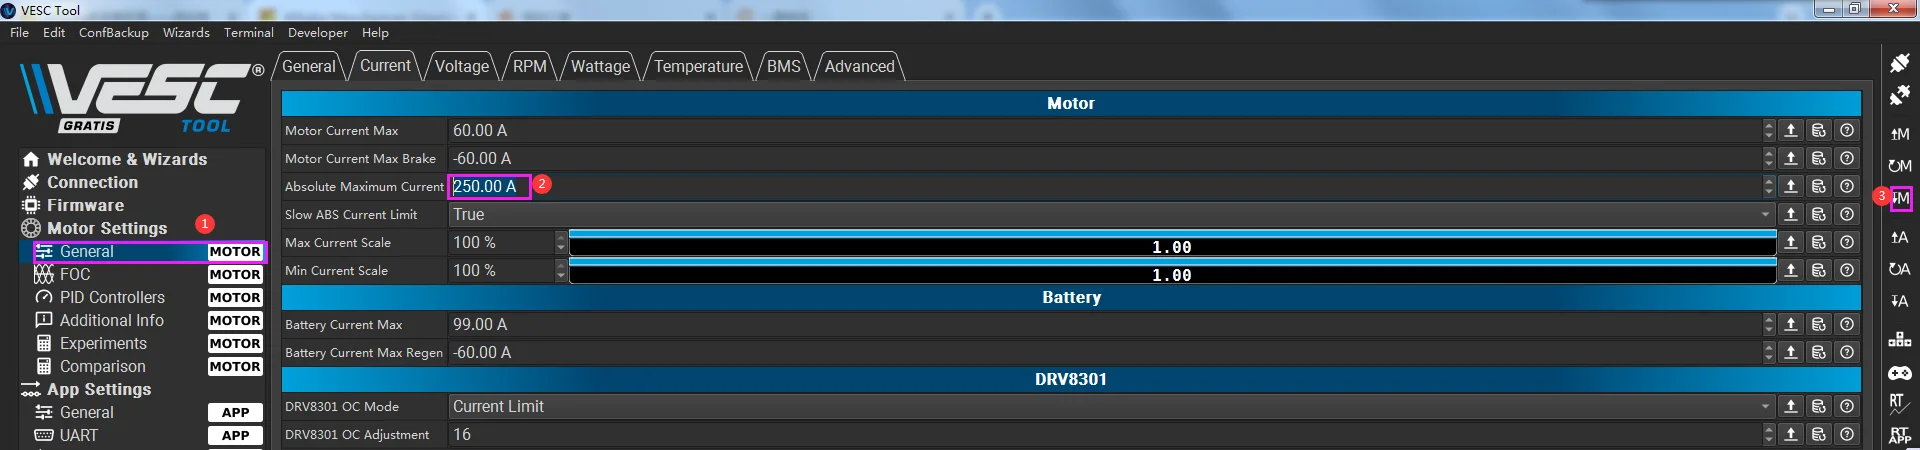The width and height of the screenshot is (1920, 450).
Task: Read current value for Absolute Maximum Current row
Action: pos(1791,186)
